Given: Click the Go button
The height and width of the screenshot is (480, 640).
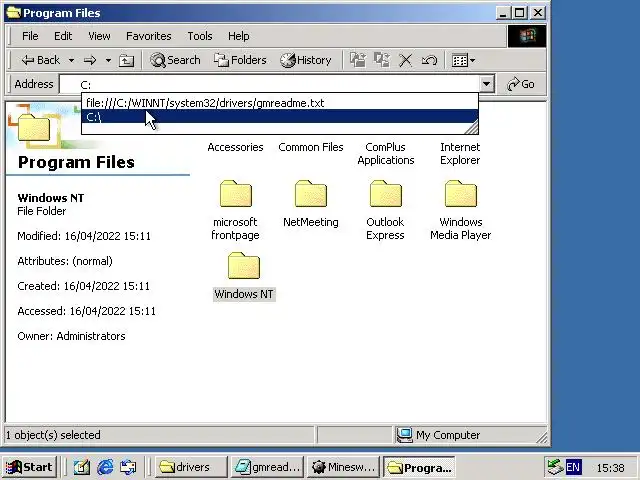Looking at the screenshot, I should point(521,84).
